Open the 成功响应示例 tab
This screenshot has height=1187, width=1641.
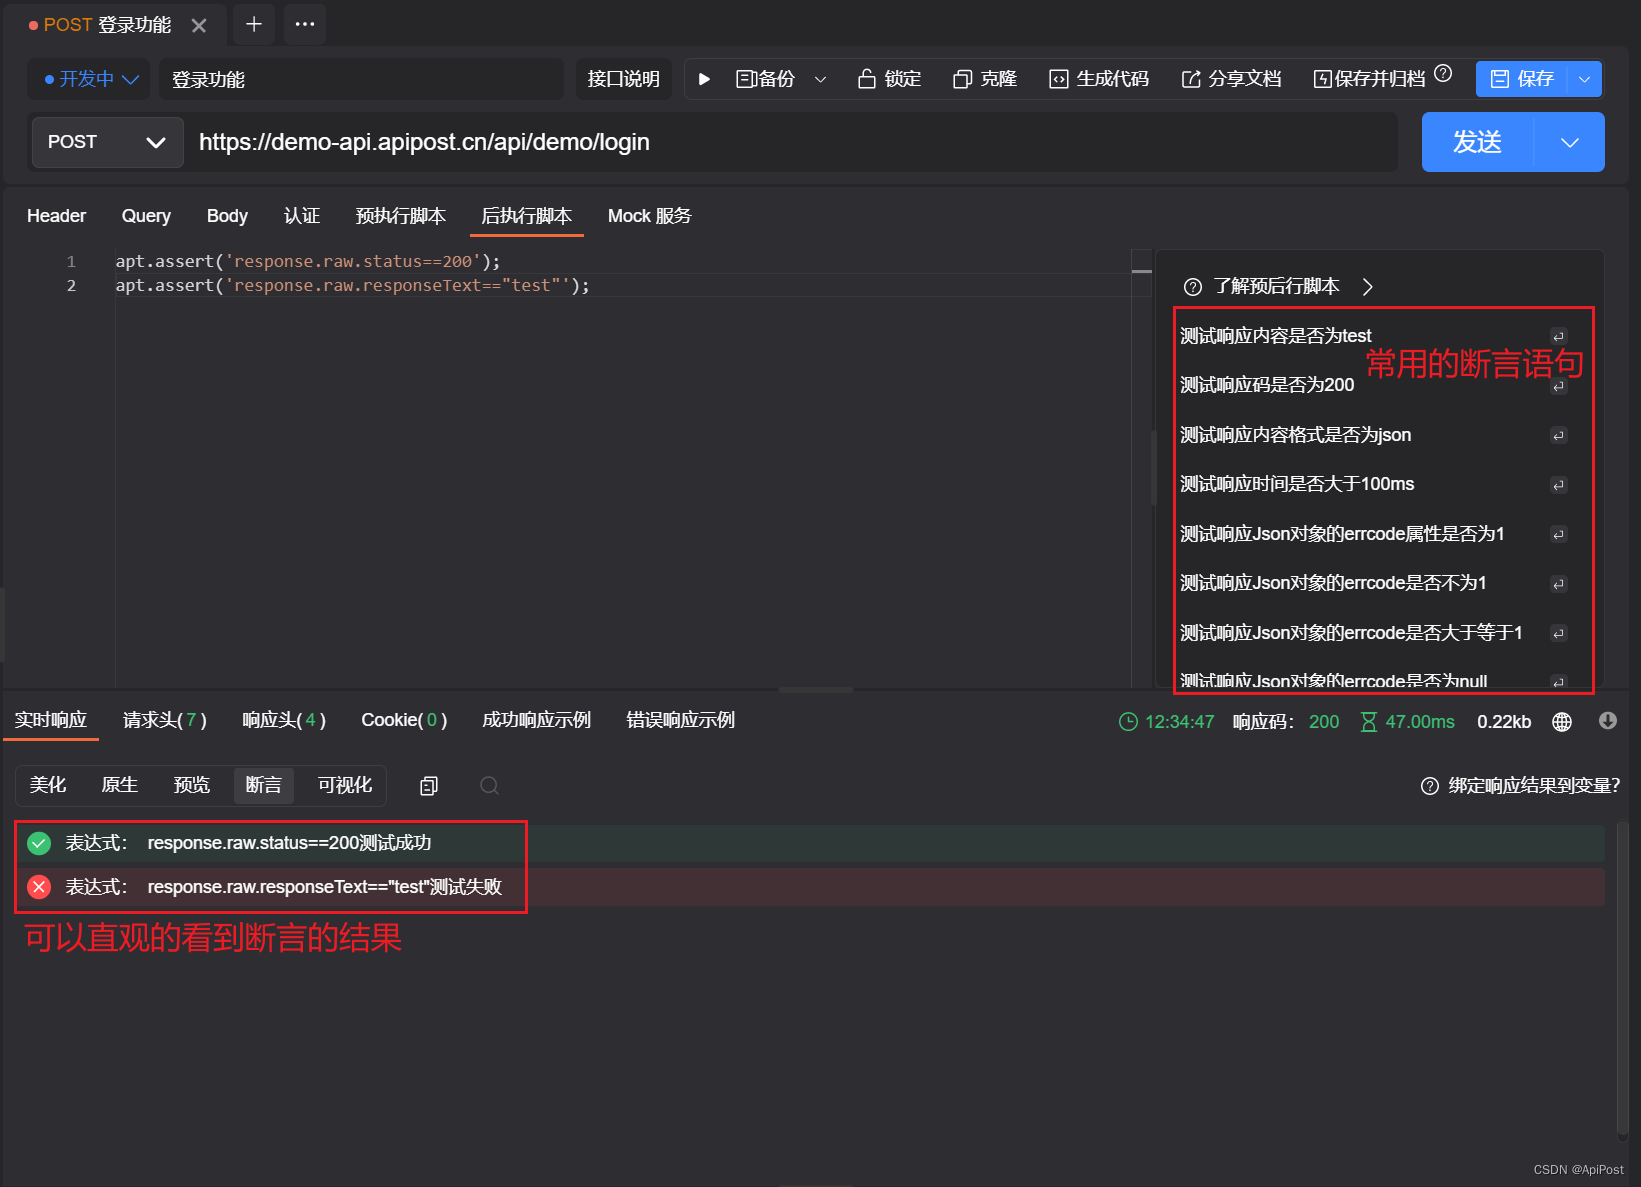click(x=537, y=720)
